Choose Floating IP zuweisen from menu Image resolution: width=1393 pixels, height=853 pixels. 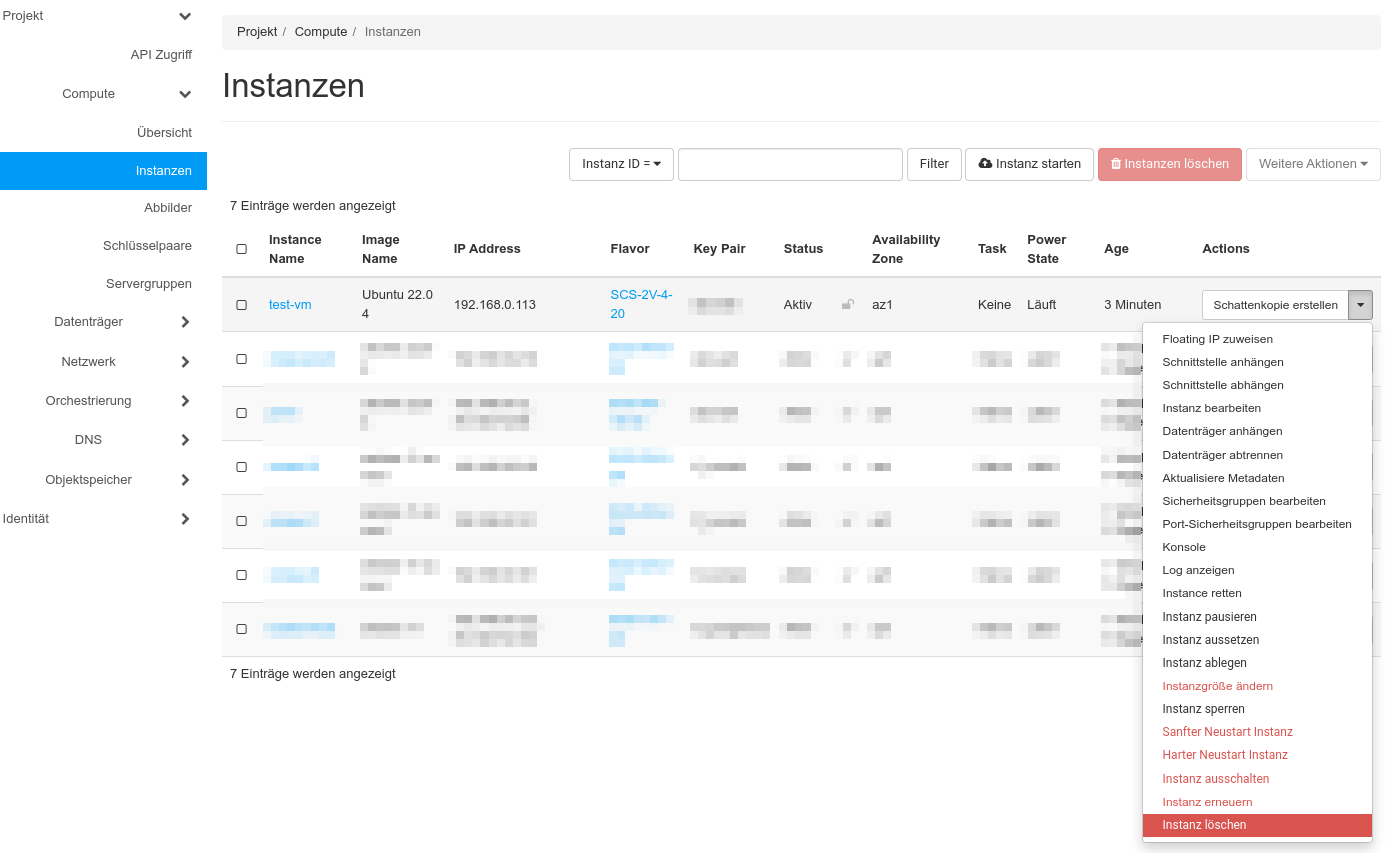[1217, 339]
